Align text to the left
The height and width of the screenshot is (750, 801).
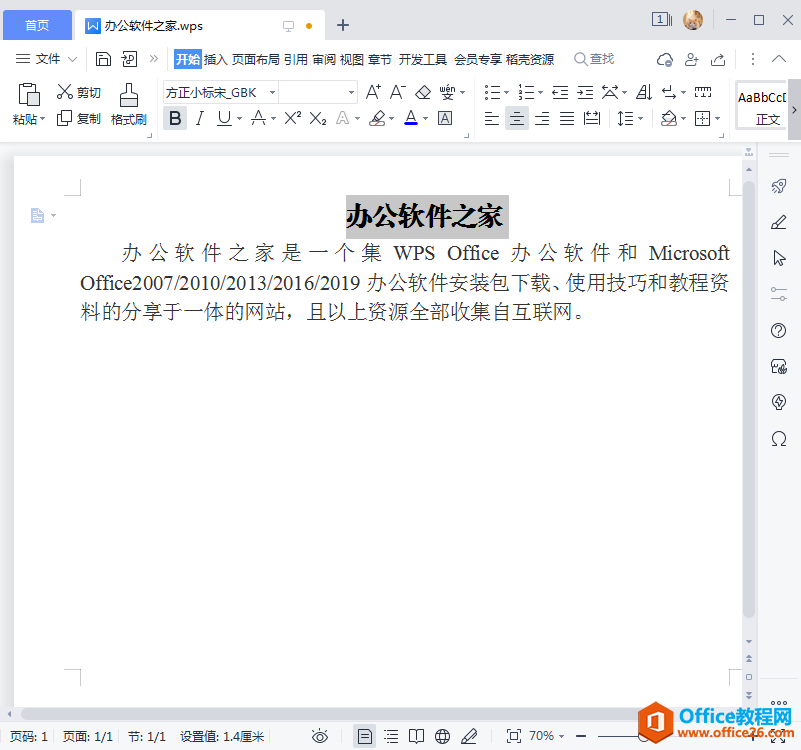pyautogui.click(x=491, y=119)
